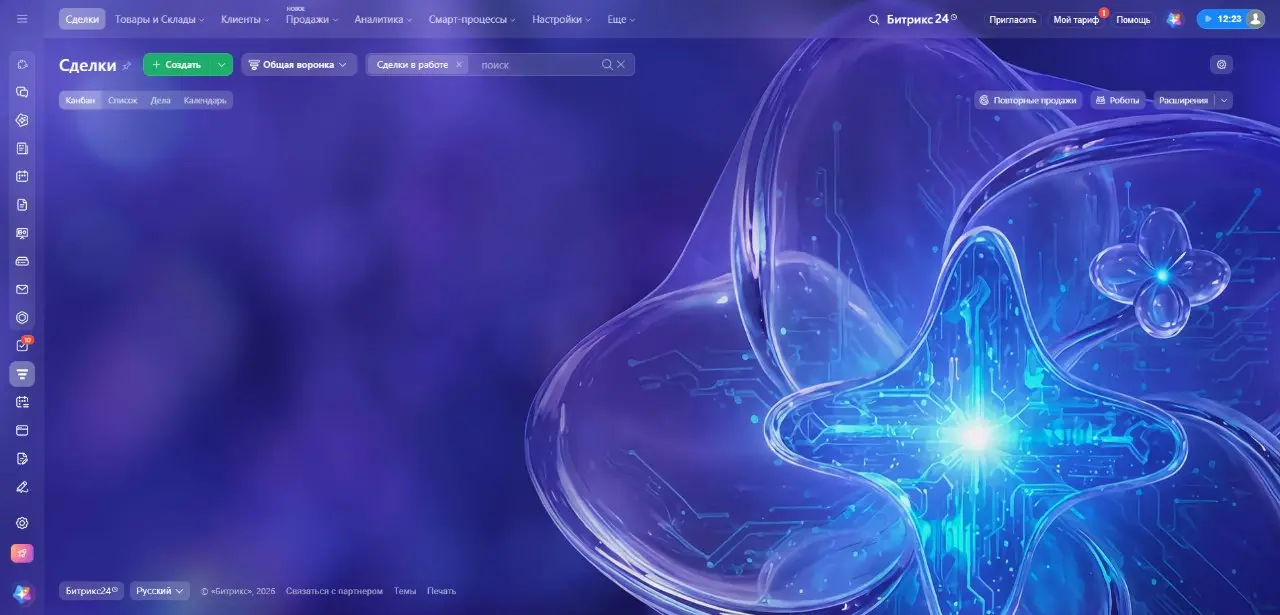Open kanban settings gear above Расширения
1280x615 pixels.
click(x=1221, y=65)
